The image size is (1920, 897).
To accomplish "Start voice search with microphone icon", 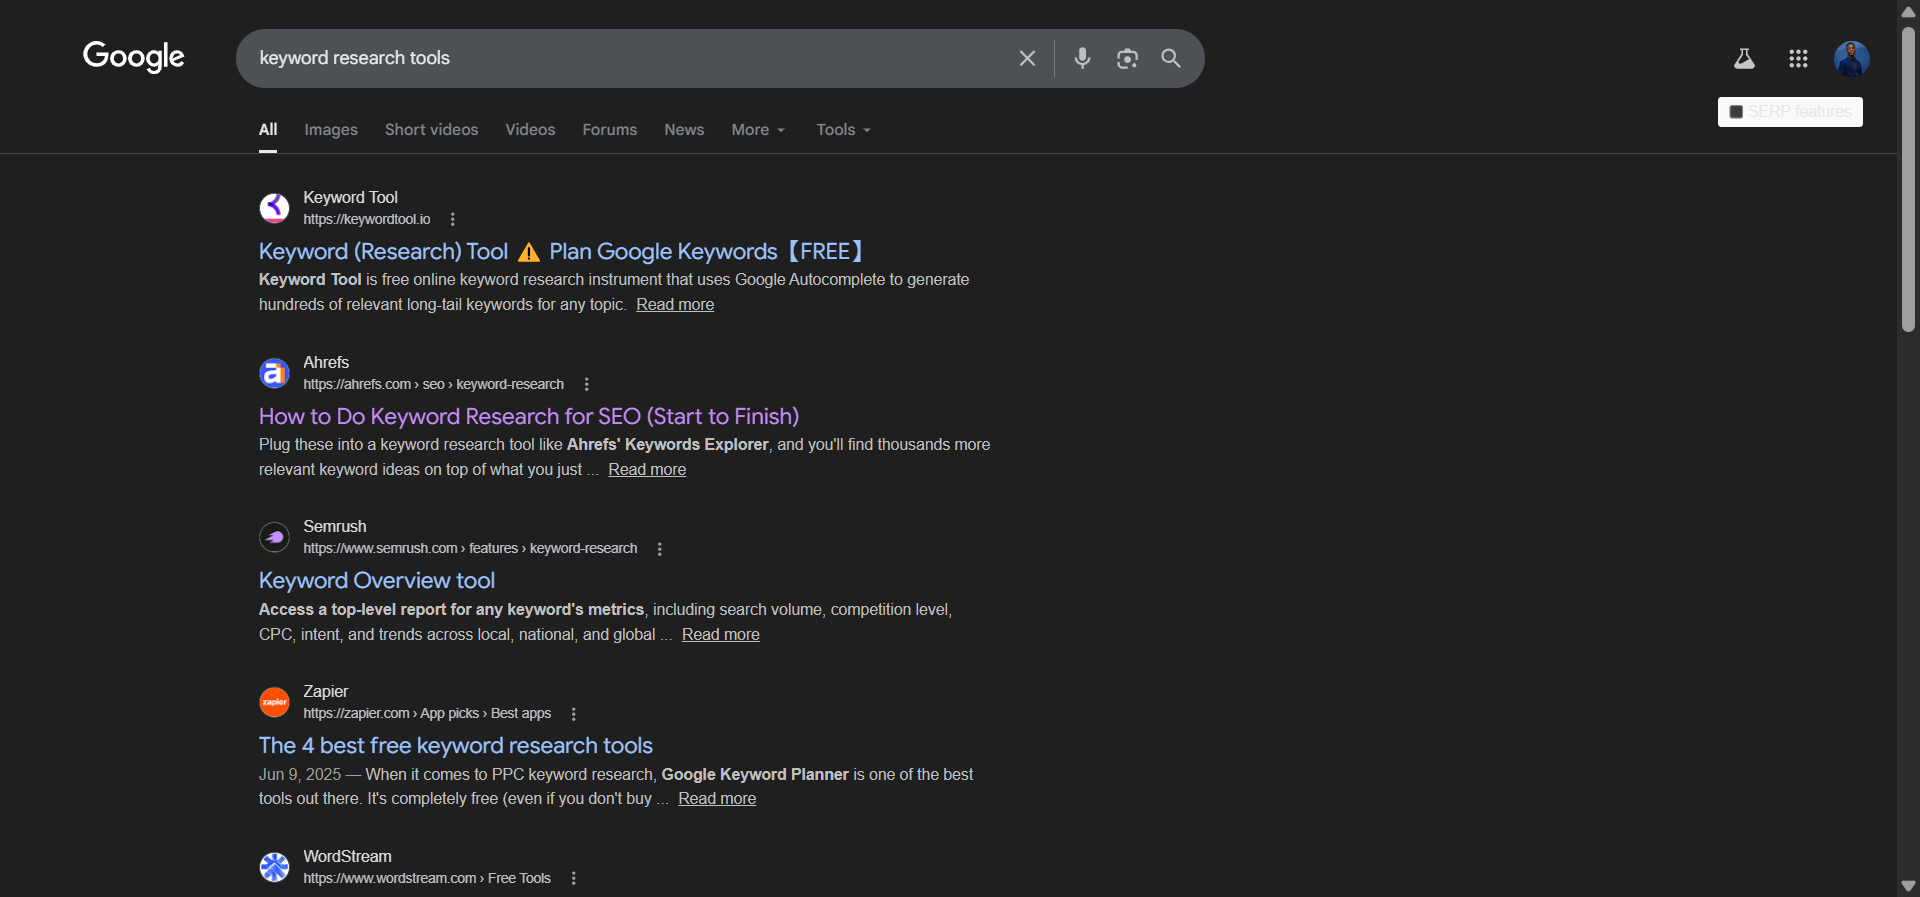I will (x=1082, y=58).
